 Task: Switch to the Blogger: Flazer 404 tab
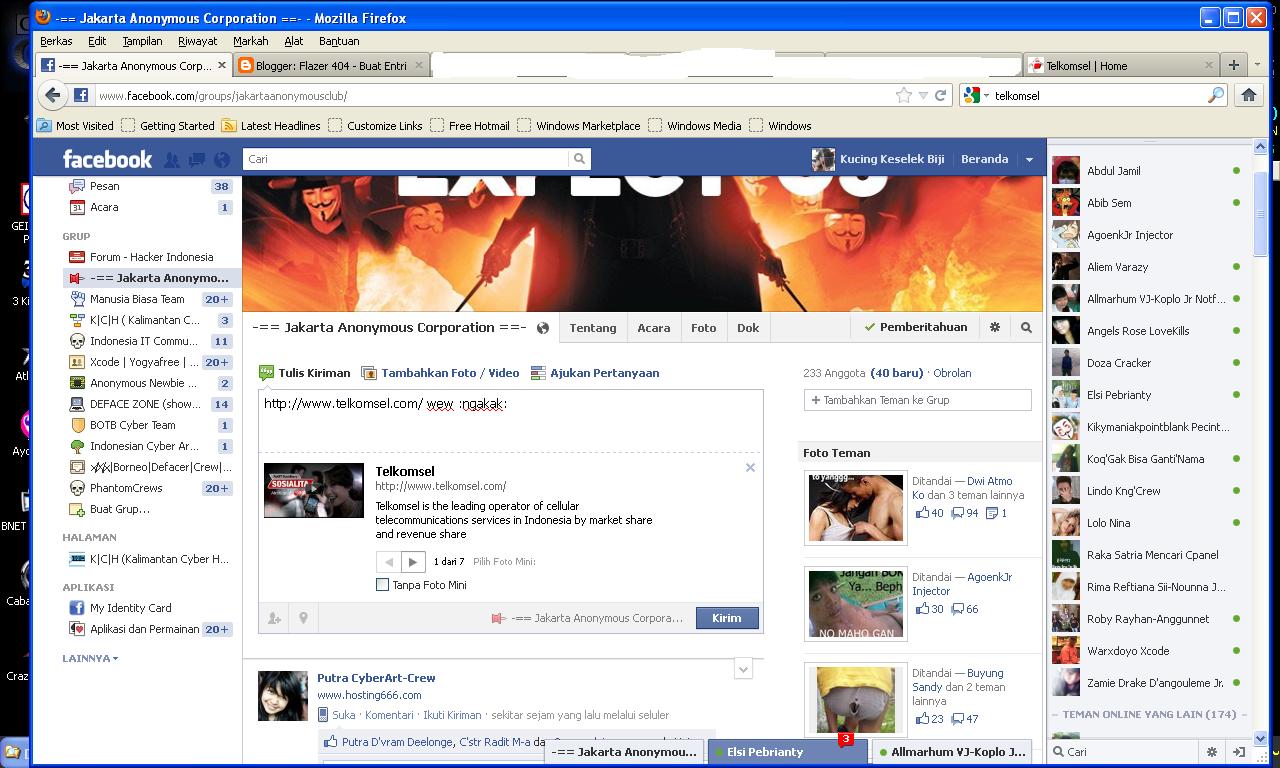coord(332,65)
